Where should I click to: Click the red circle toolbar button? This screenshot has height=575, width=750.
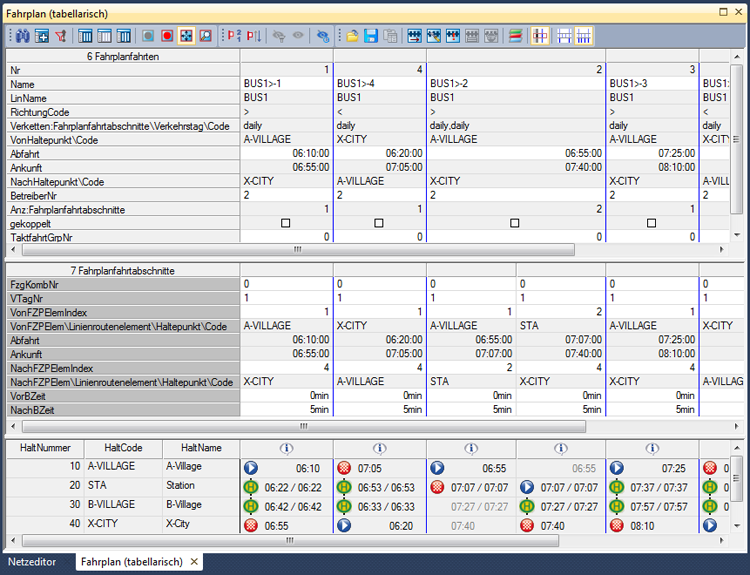167,35
